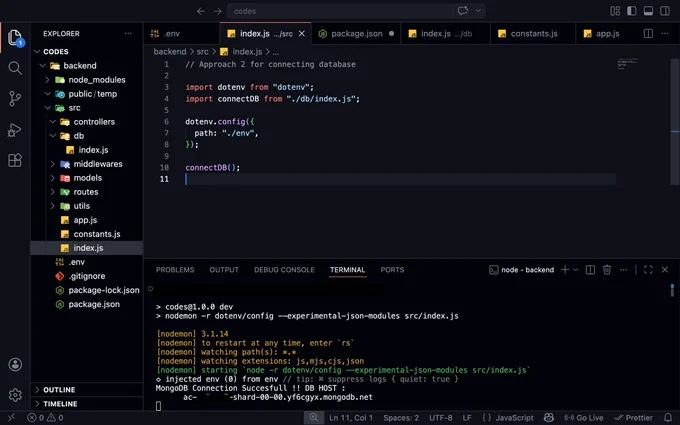680x425 pixels.
Task: Open new terminal launch profile dropdown
Action: pos(575,270)
